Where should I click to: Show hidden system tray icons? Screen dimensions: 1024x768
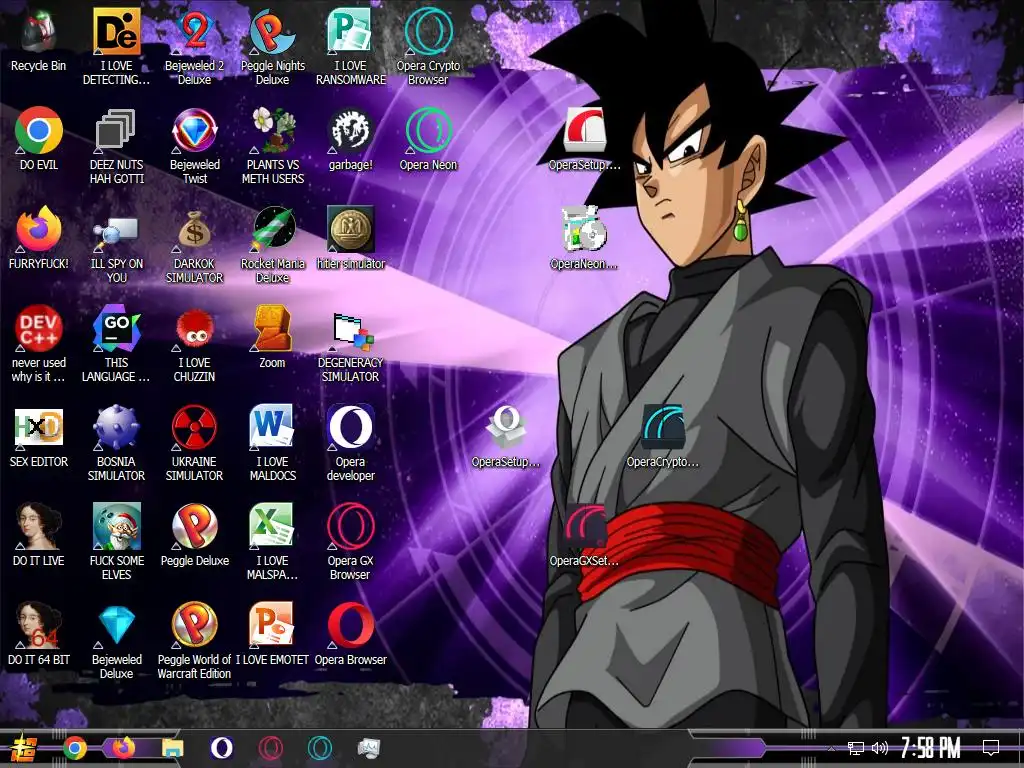pos(831,749)
